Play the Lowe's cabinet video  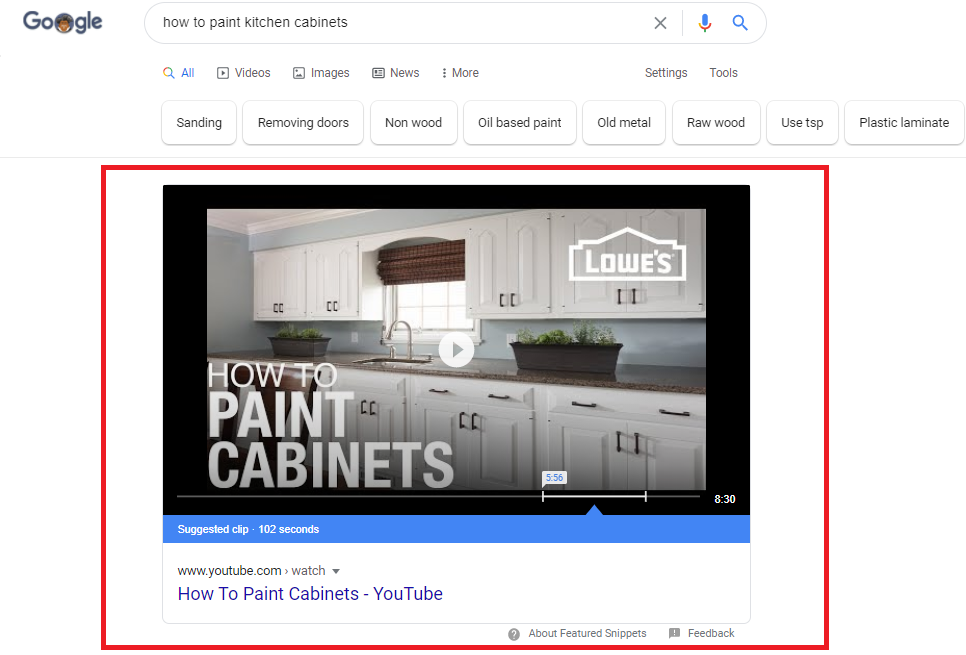(457, 349)
